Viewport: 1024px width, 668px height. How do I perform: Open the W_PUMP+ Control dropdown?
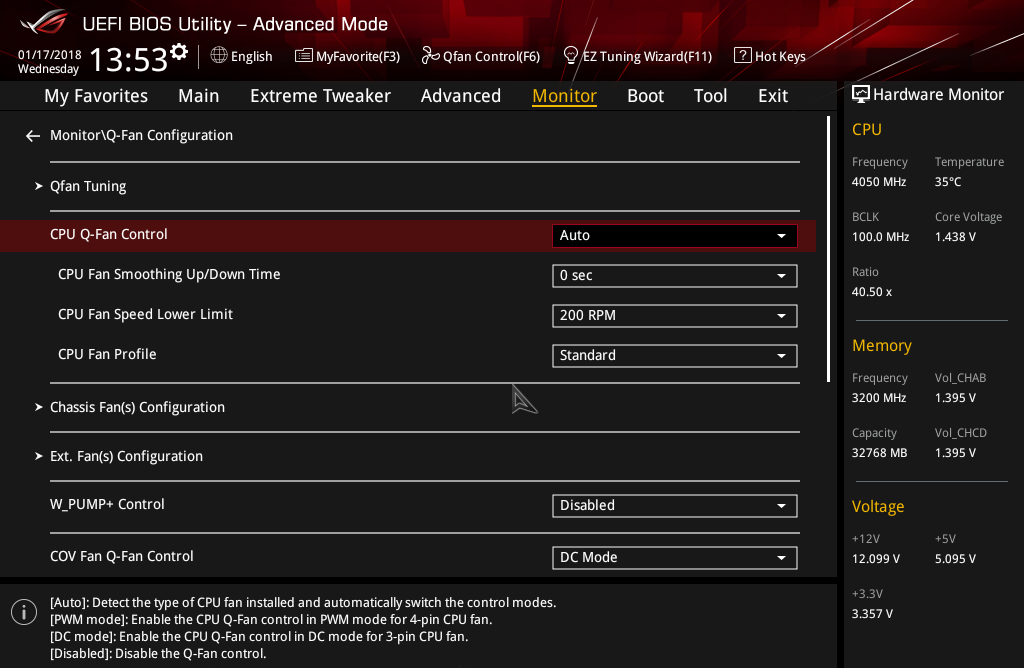(675, 505)
